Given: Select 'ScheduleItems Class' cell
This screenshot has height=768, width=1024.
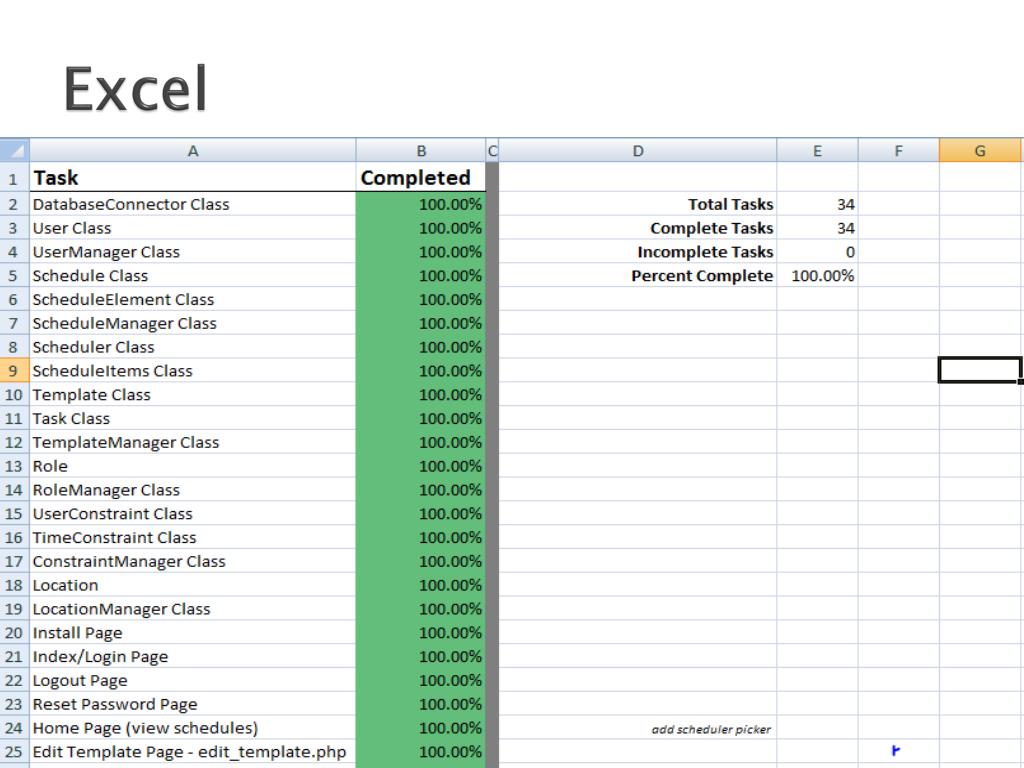Looking at the screenshot, I should pyautogui.click(x=193, y=371).
